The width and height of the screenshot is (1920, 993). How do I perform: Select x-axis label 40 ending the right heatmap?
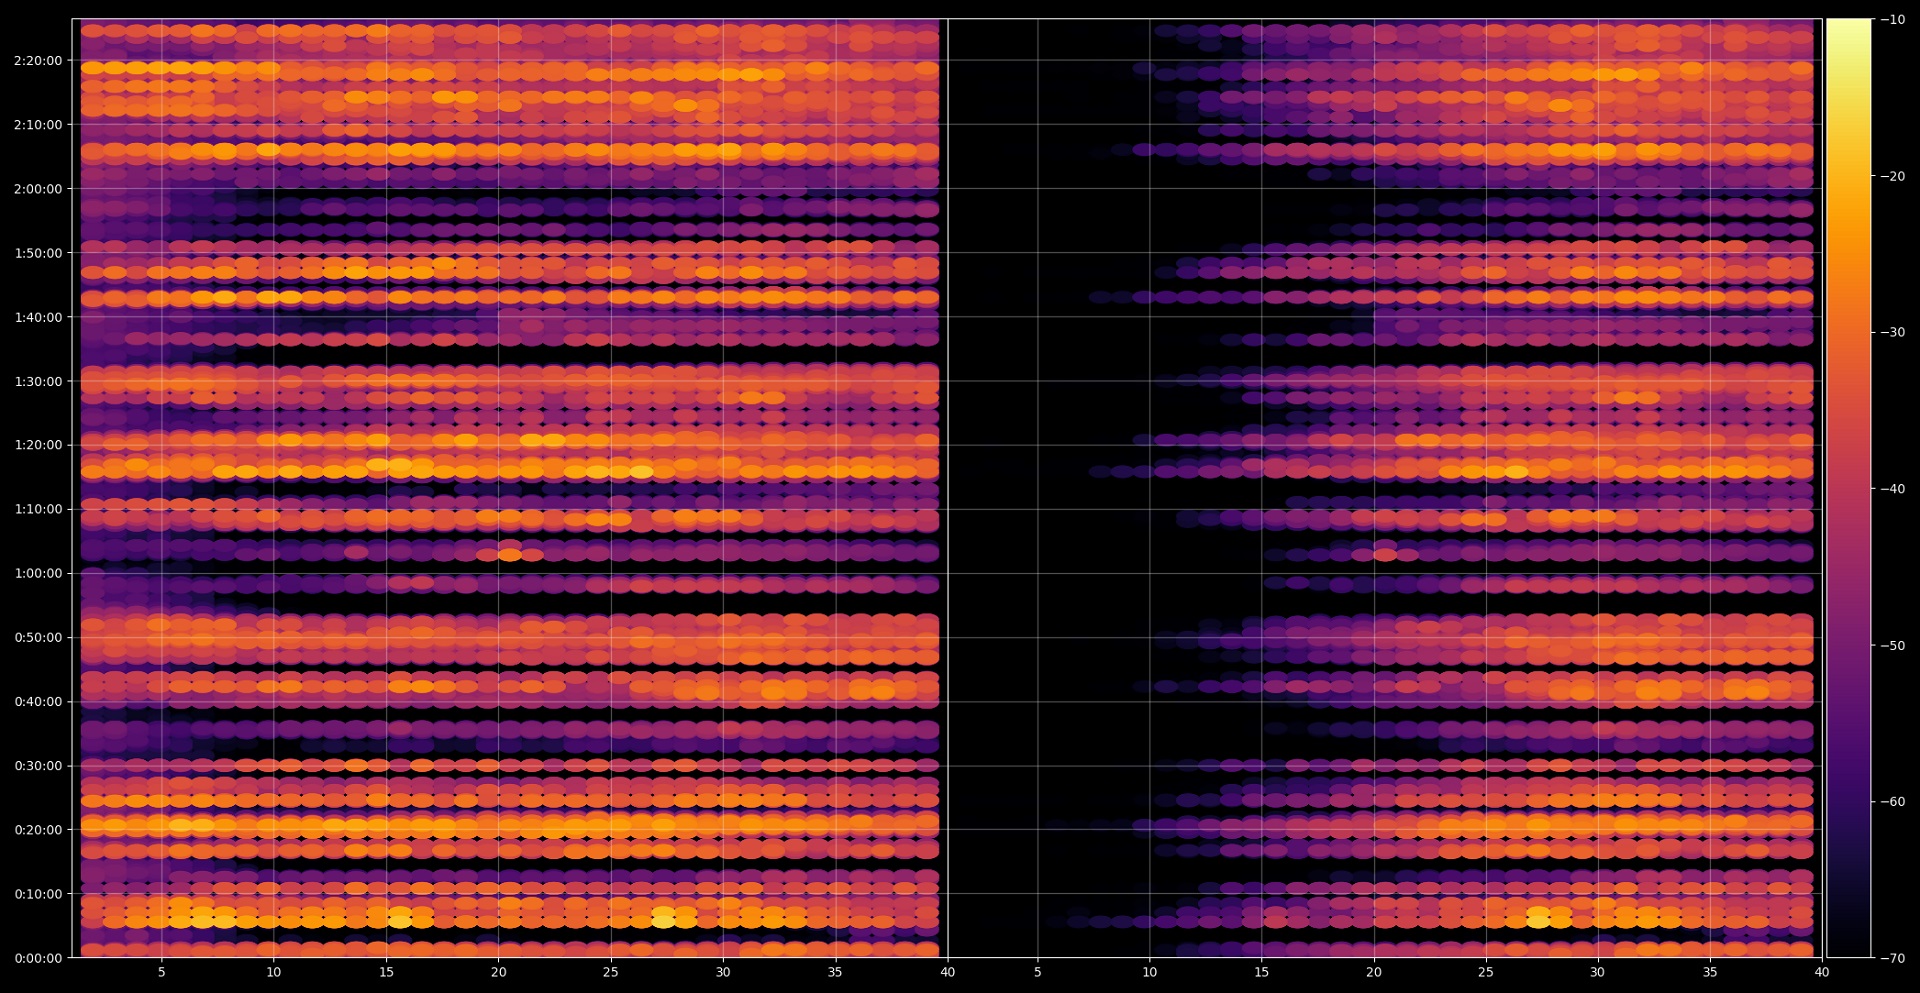tap(1822, 972)
